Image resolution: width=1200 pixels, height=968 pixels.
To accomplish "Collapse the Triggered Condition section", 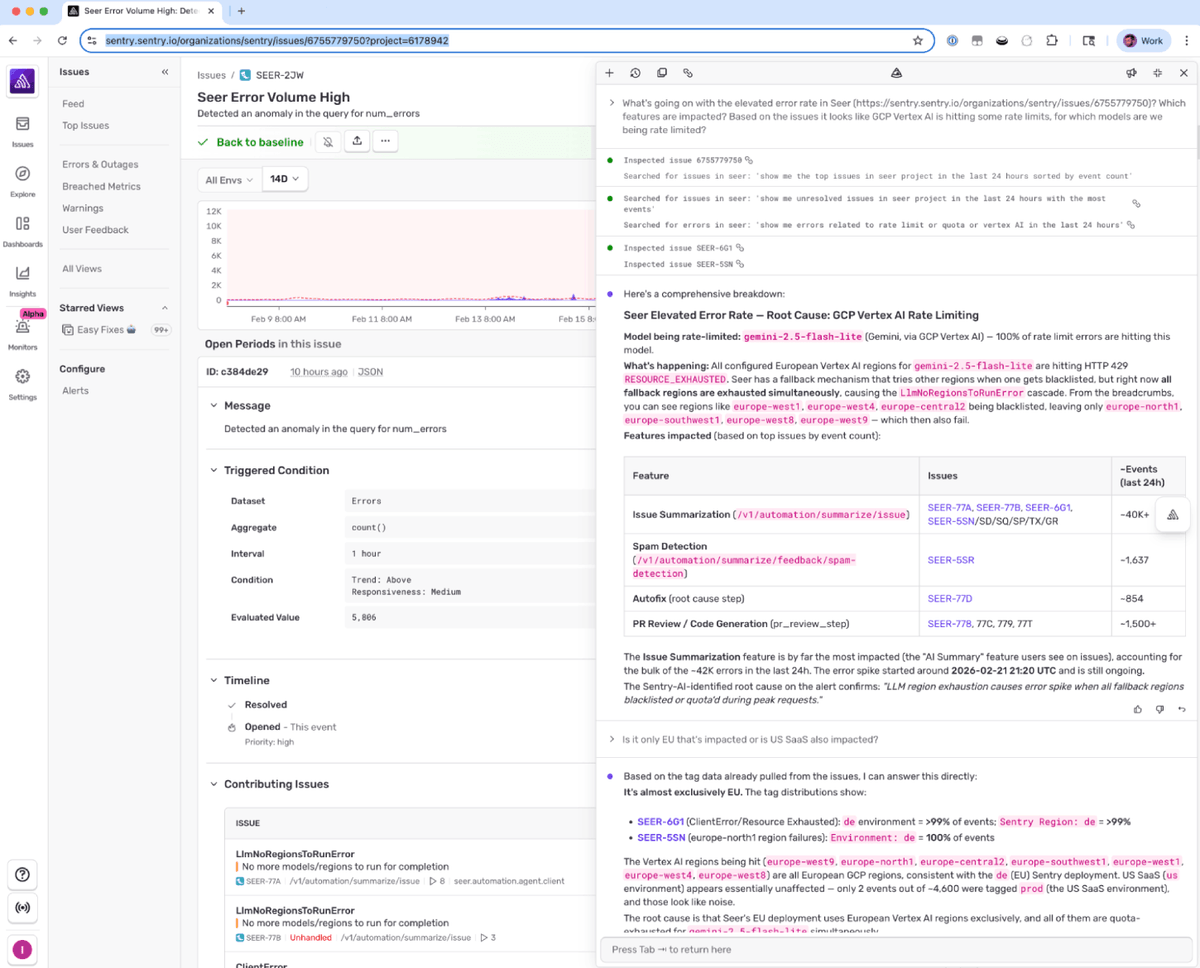I will point(213,470).
